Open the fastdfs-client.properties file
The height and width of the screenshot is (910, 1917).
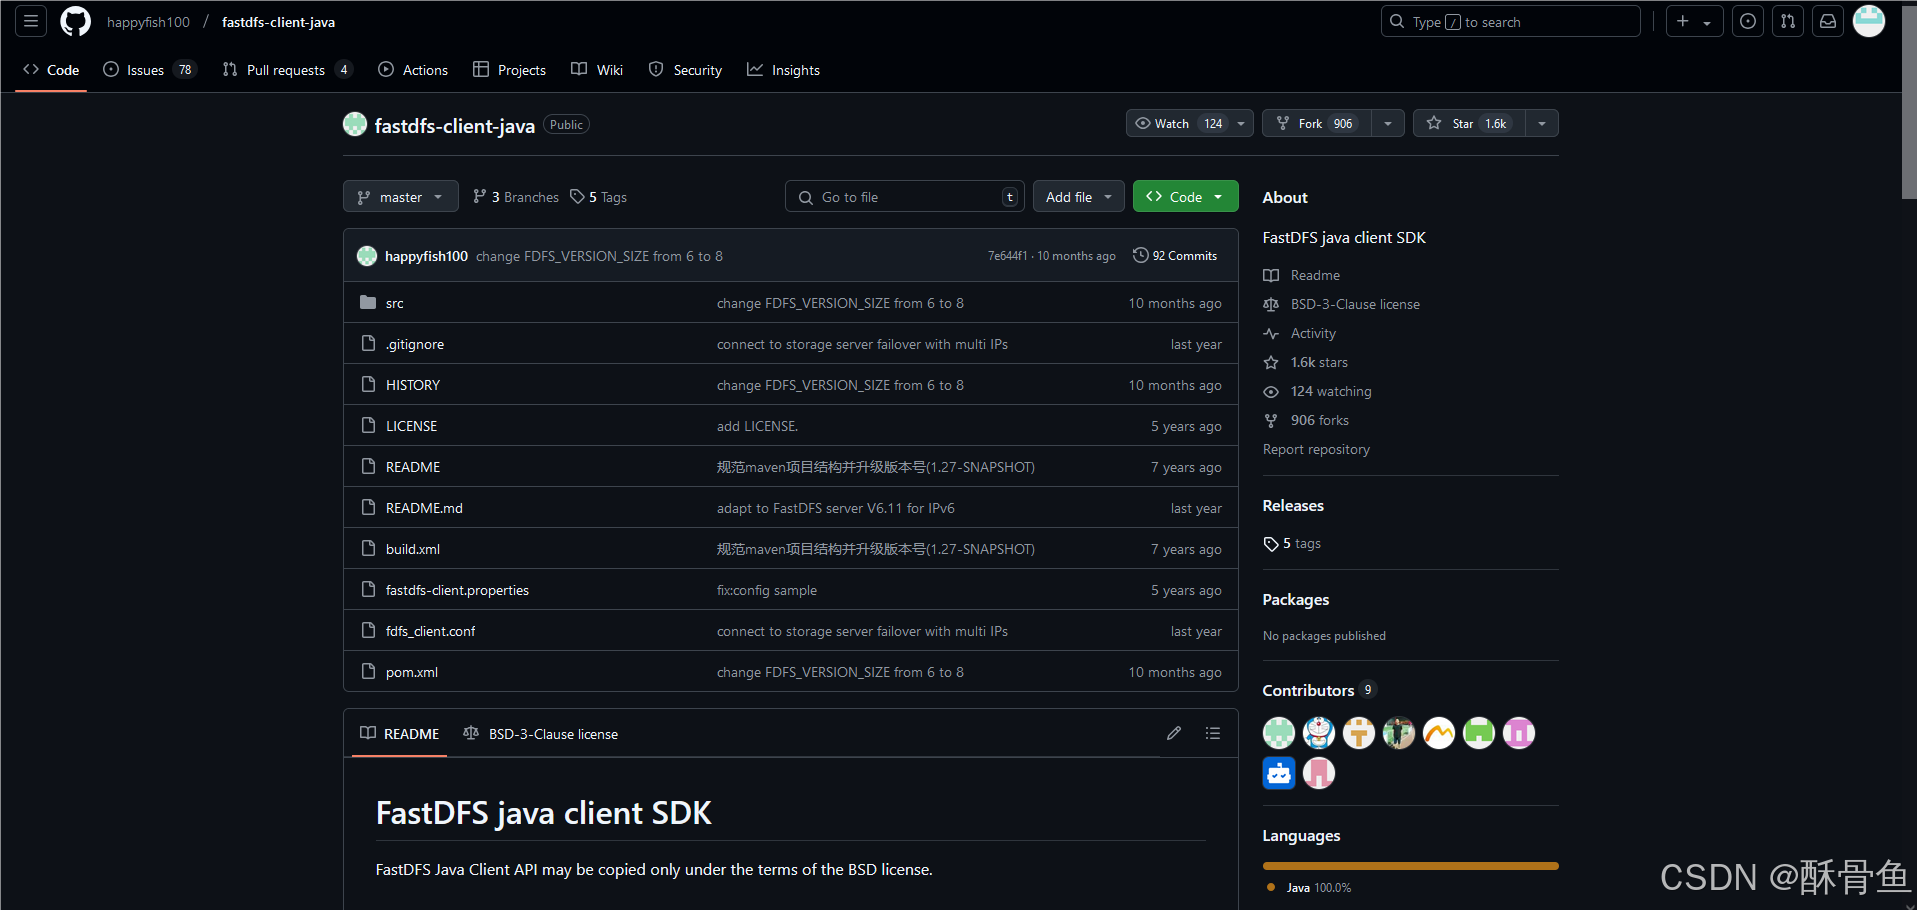coord(457,590)
